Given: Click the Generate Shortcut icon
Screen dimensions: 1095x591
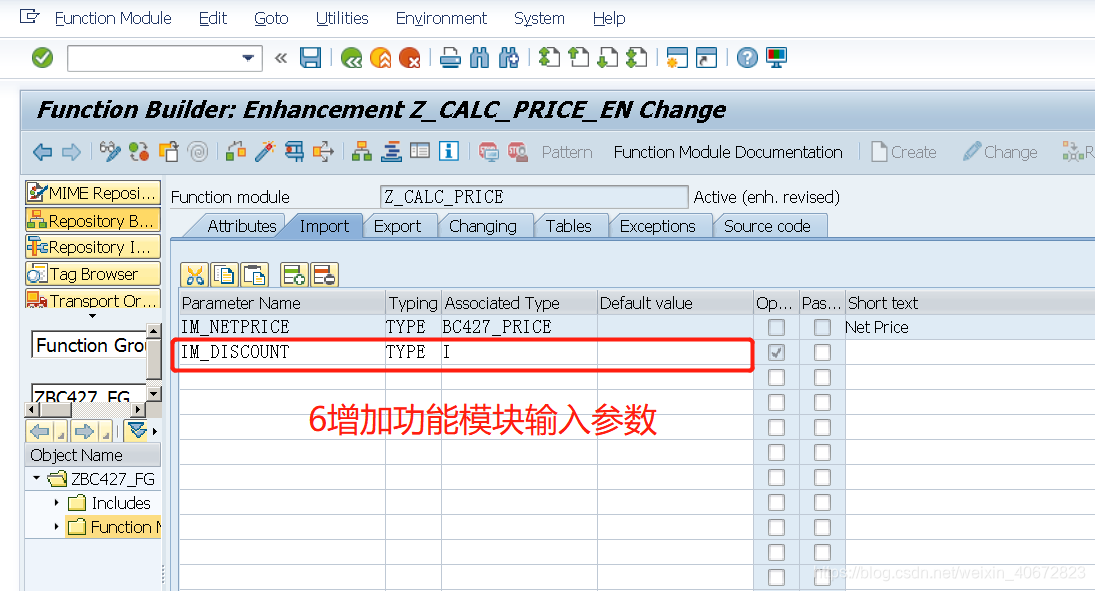Looking at the screenshot, I should tap(707, 58).
